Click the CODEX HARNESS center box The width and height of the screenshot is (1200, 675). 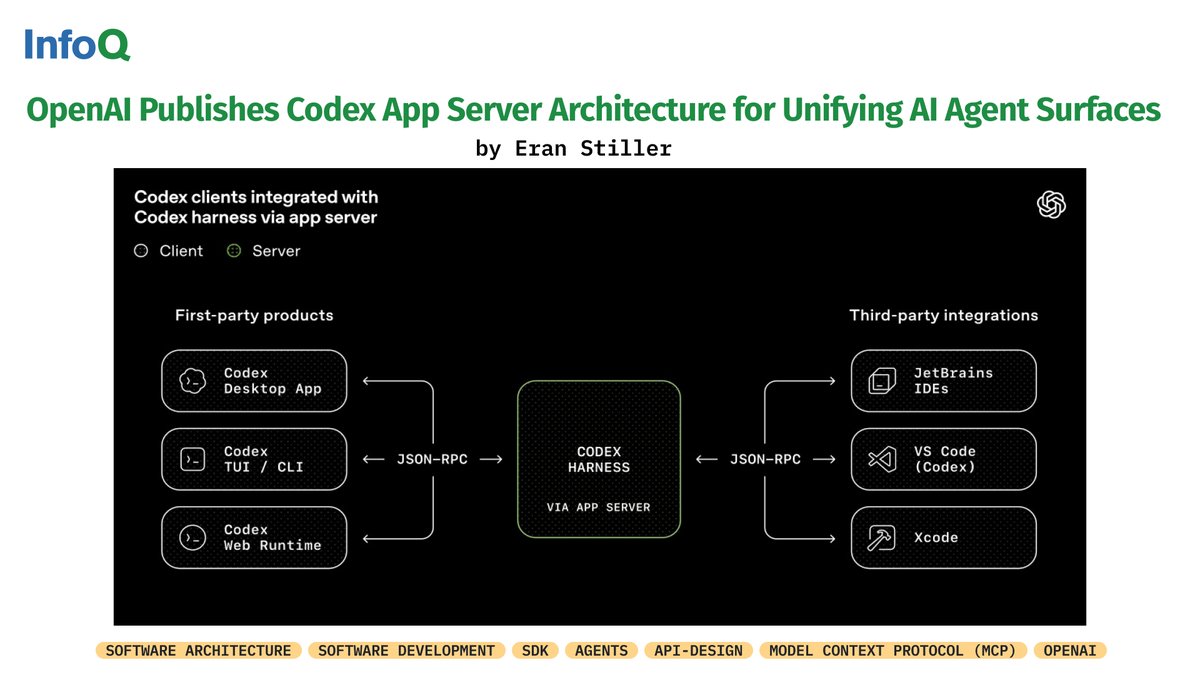[599, 459]
